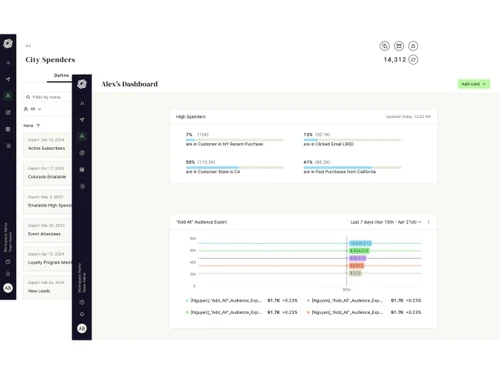Click the copy icon above the 14,312 count
Image resolution: width=500 pixels, height=375 pixels.
[x=385, y=46]
